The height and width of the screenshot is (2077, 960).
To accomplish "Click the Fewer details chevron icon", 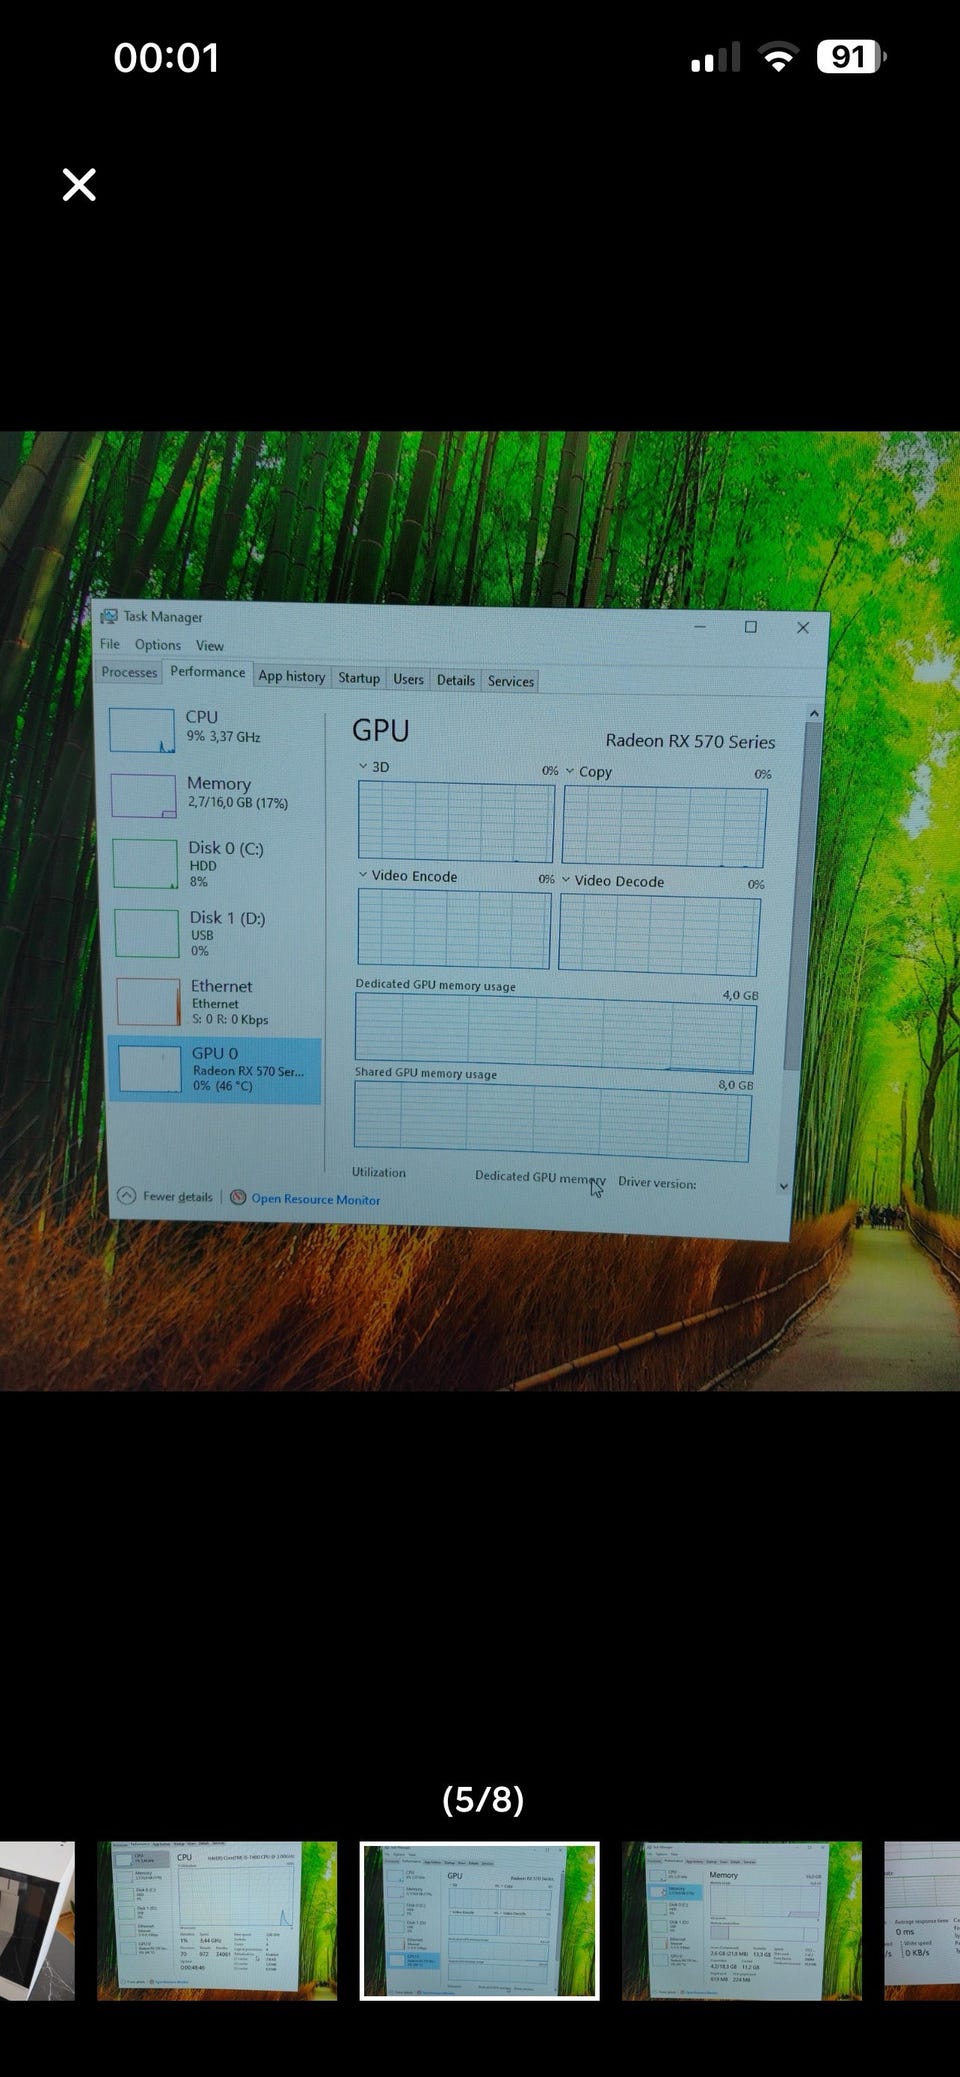I will click(x=127, y=1195).
